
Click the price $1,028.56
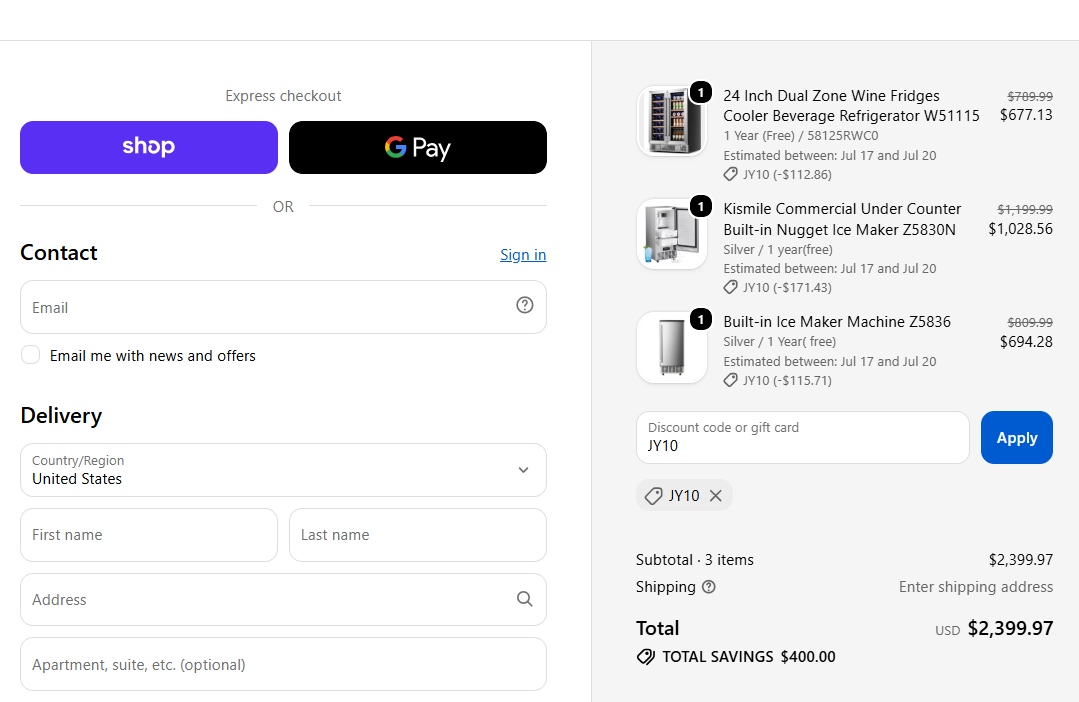(1021, 228)
